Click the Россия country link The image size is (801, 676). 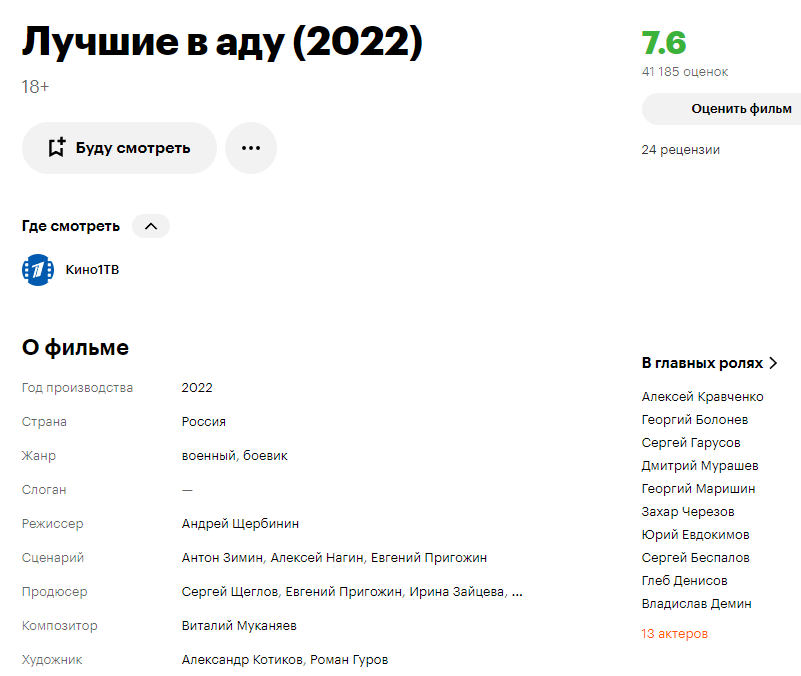(204, 422)
